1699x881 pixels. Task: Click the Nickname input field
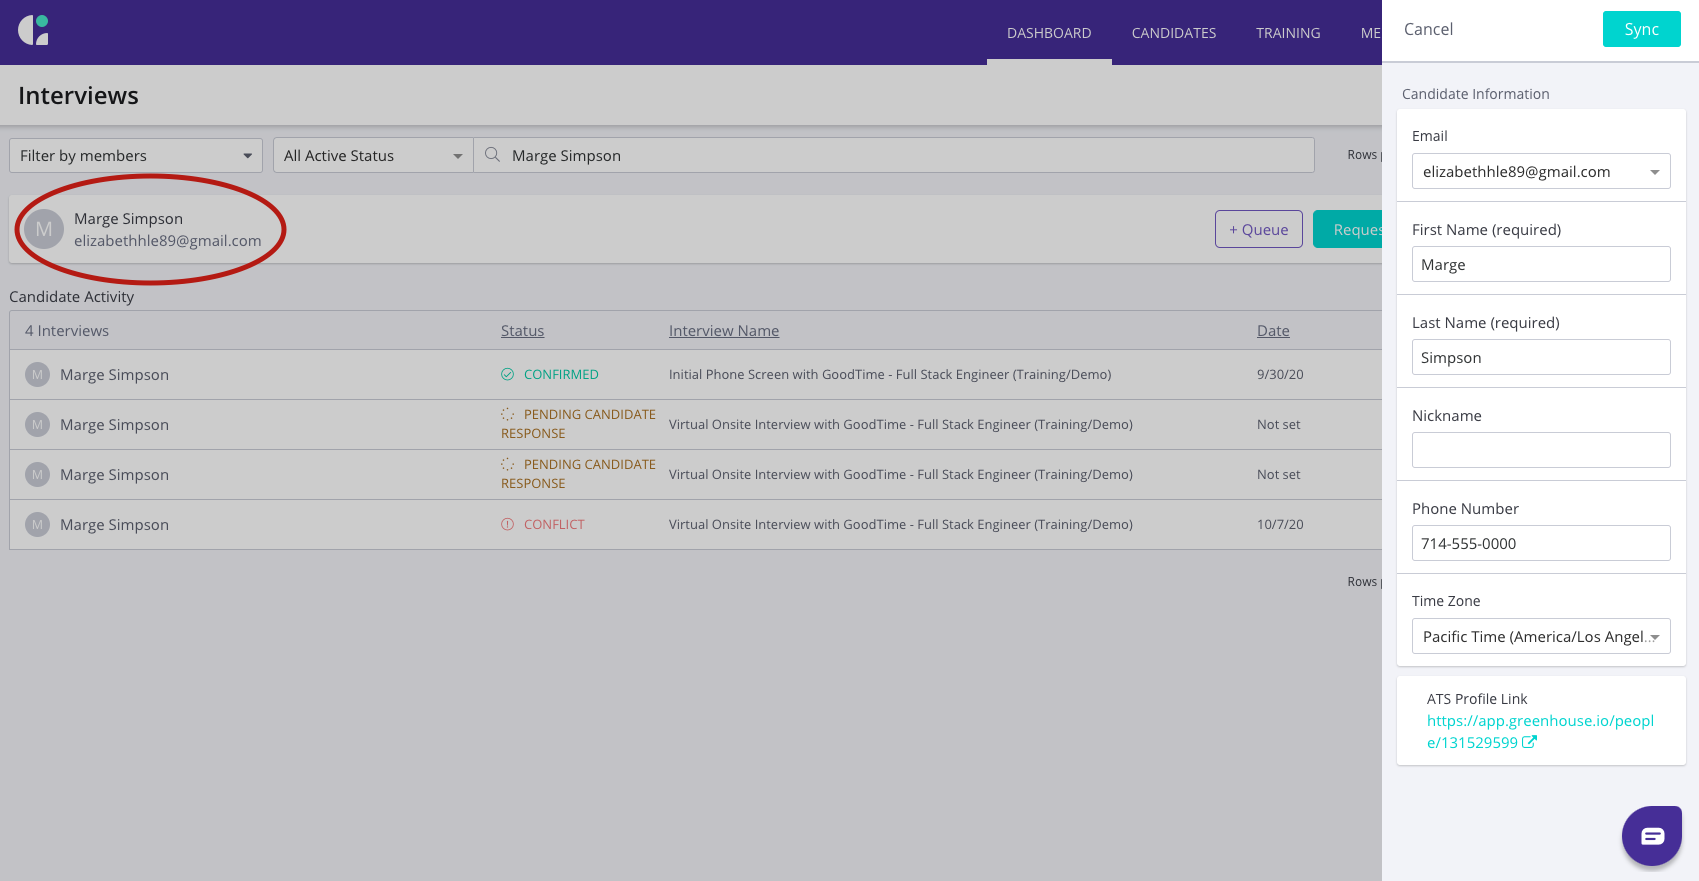[1540, 450]
